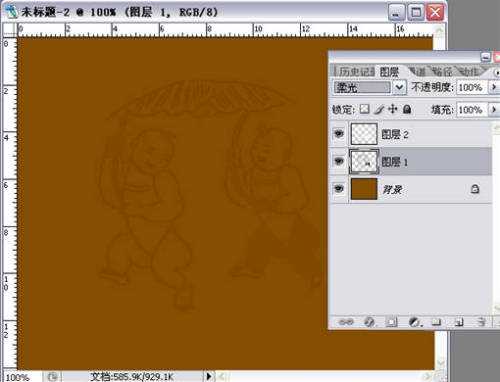Enable lock position option
Image resolution: width=500 pixels, height=382 pixels.
pos(393,109)
